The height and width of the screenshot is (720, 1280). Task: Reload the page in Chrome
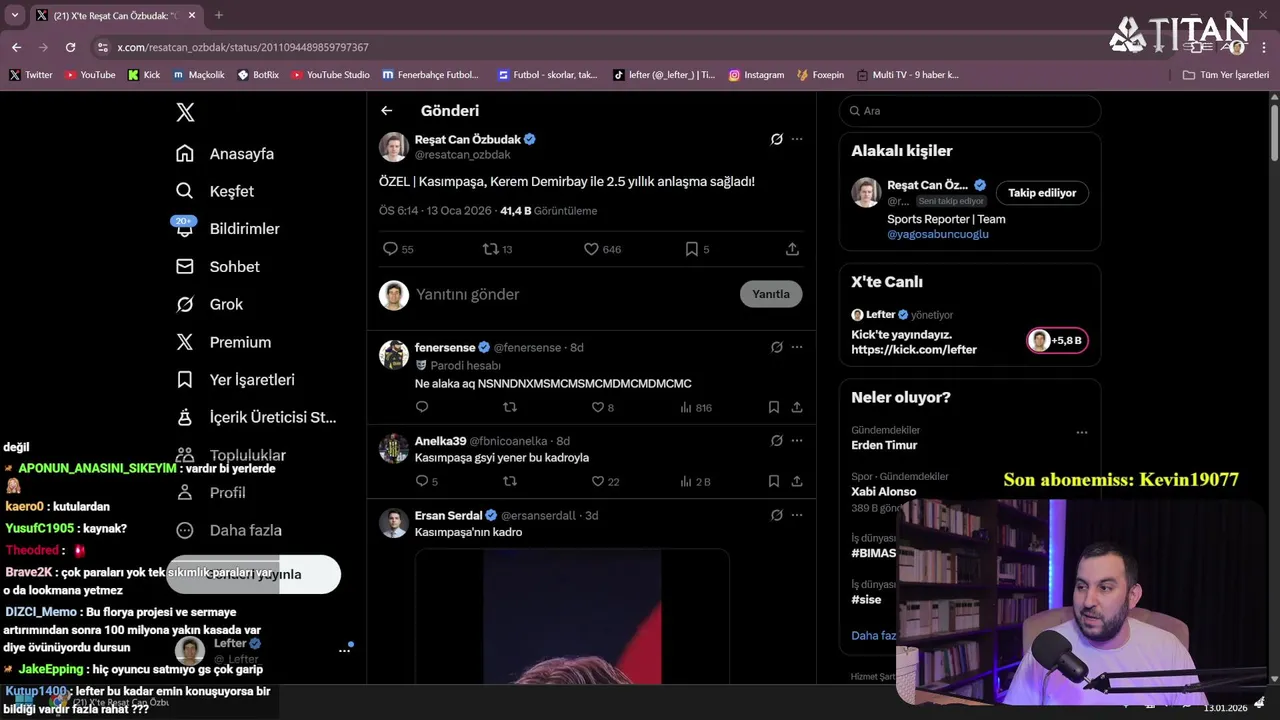pyautogui.click(x=70, y=47)
